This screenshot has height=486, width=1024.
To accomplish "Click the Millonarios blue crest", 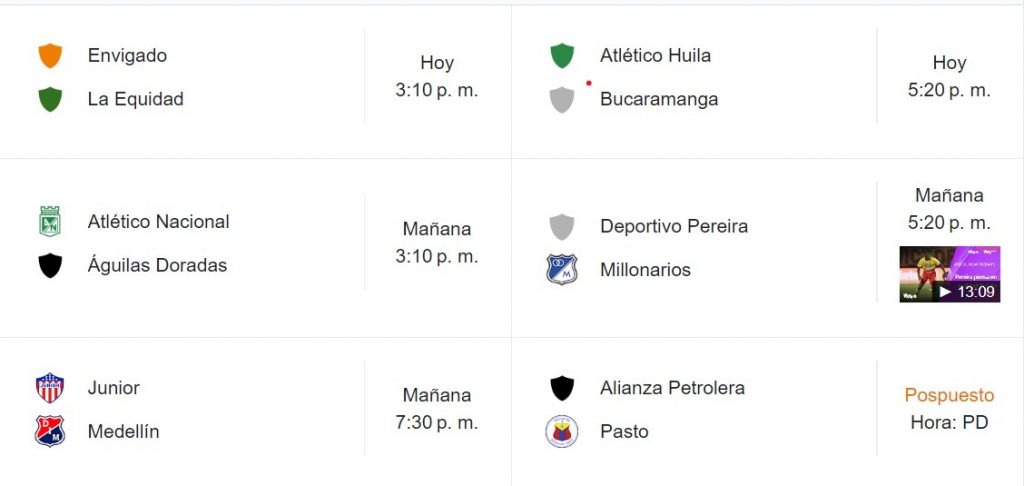I will [562, 269].
